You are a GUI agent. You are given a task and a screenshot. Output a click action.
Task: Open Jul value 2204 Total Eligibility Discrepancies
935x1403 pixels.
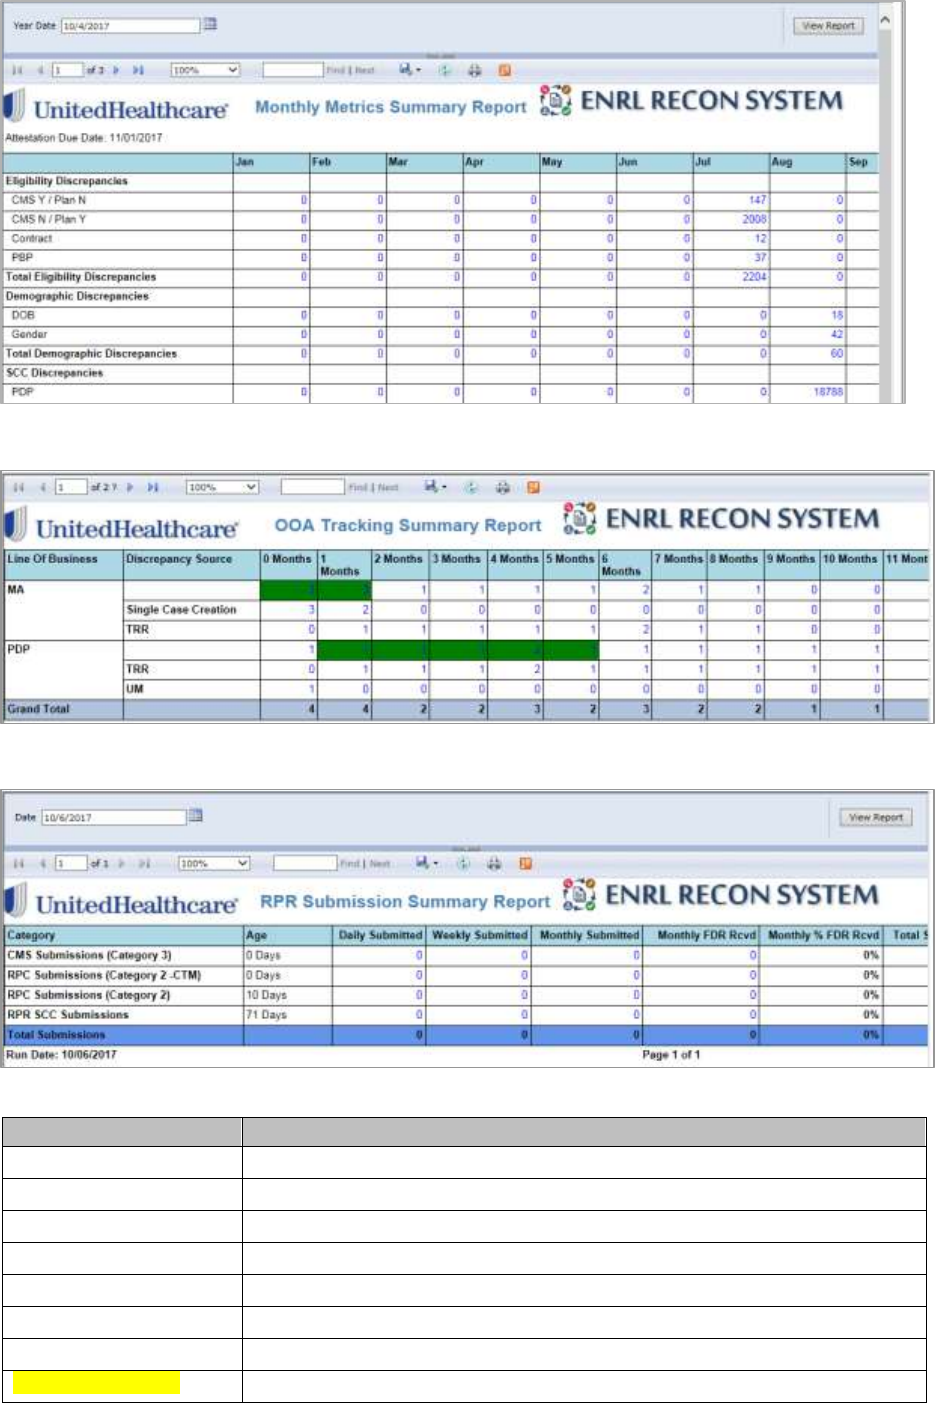tap(754, 277)
